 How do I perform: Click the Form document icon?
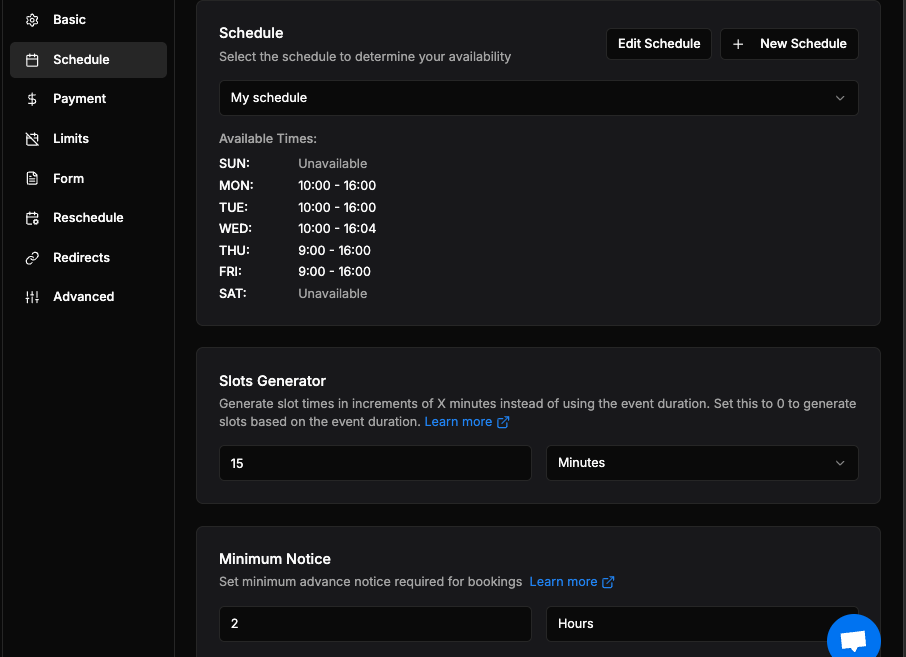32,179
